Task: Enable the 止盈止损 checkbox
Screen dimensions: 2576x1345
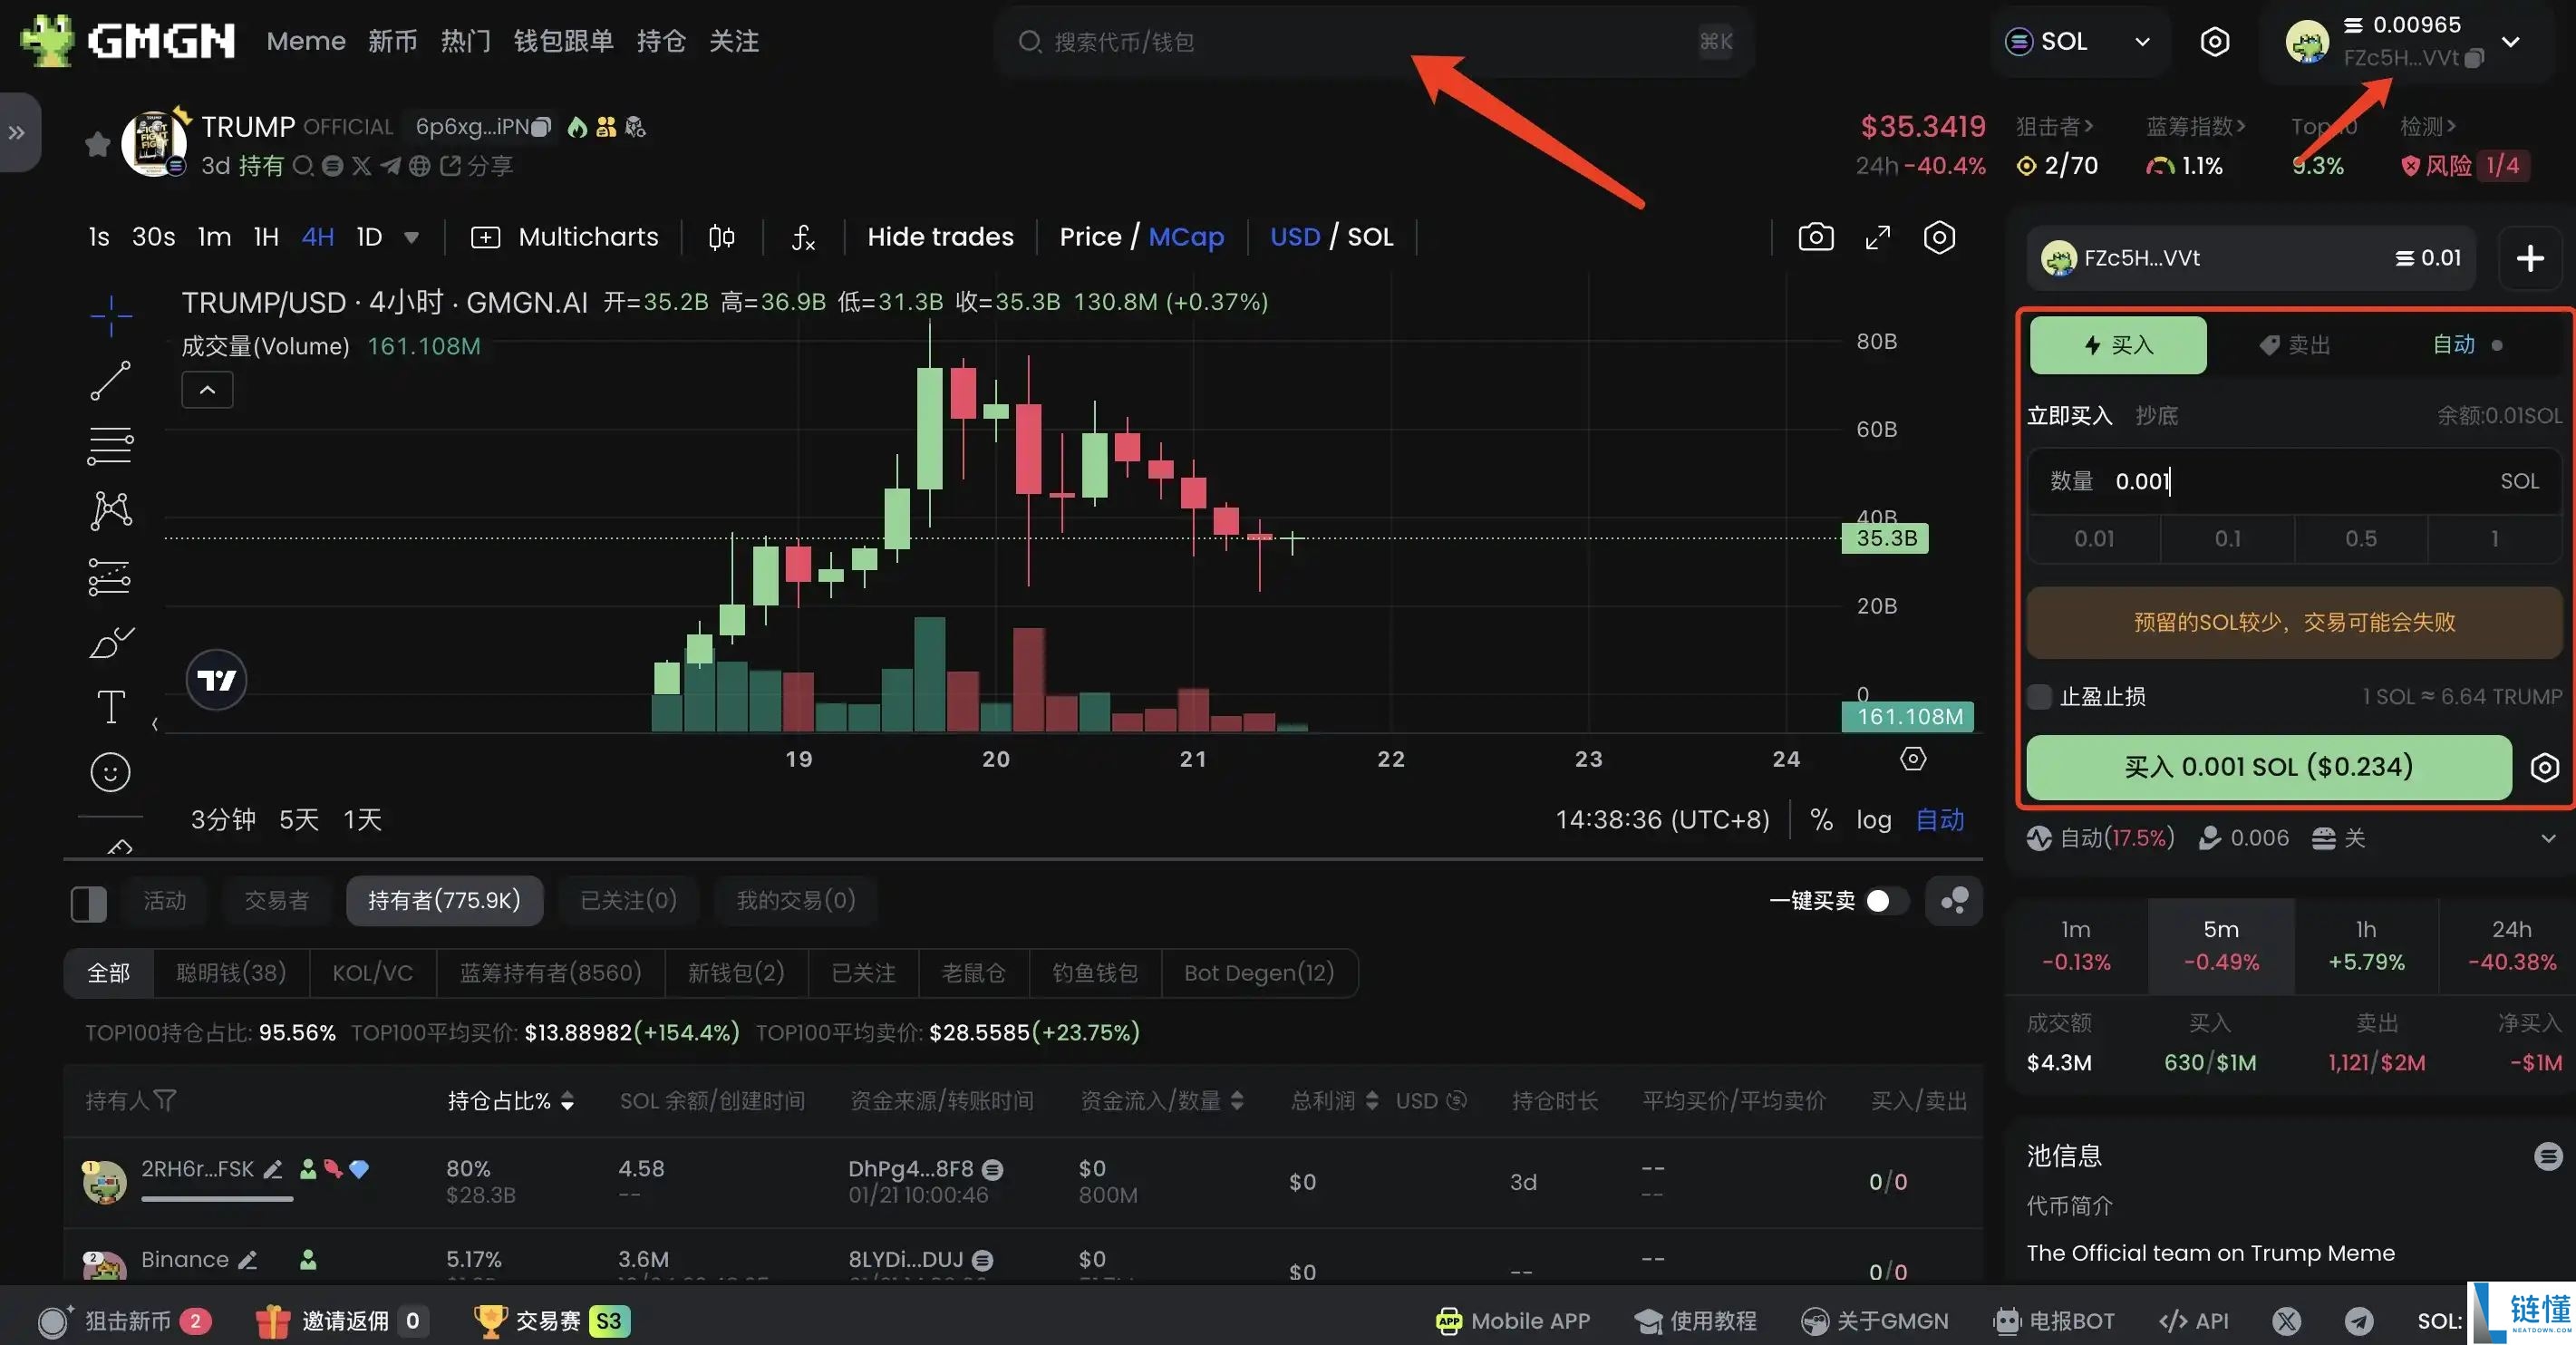Action: [x=2039, y=697]
